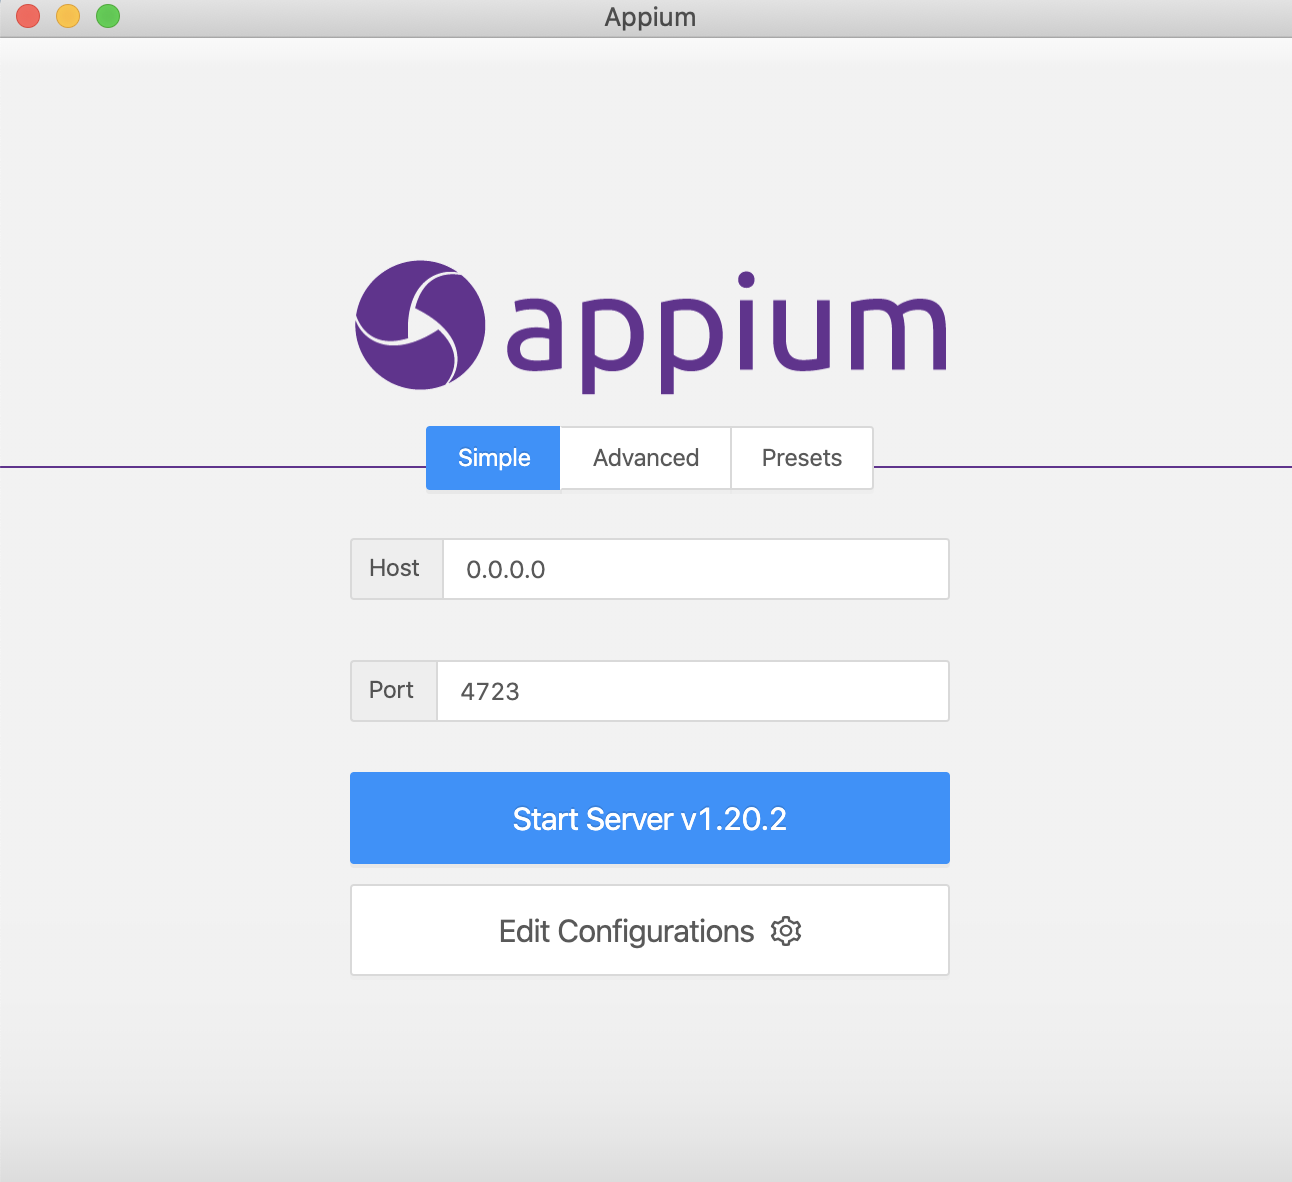Start the Appium server v1.20.2
Image resolution: width=1292 pixels, height=1182 pixels.
[x=650, y=818]
